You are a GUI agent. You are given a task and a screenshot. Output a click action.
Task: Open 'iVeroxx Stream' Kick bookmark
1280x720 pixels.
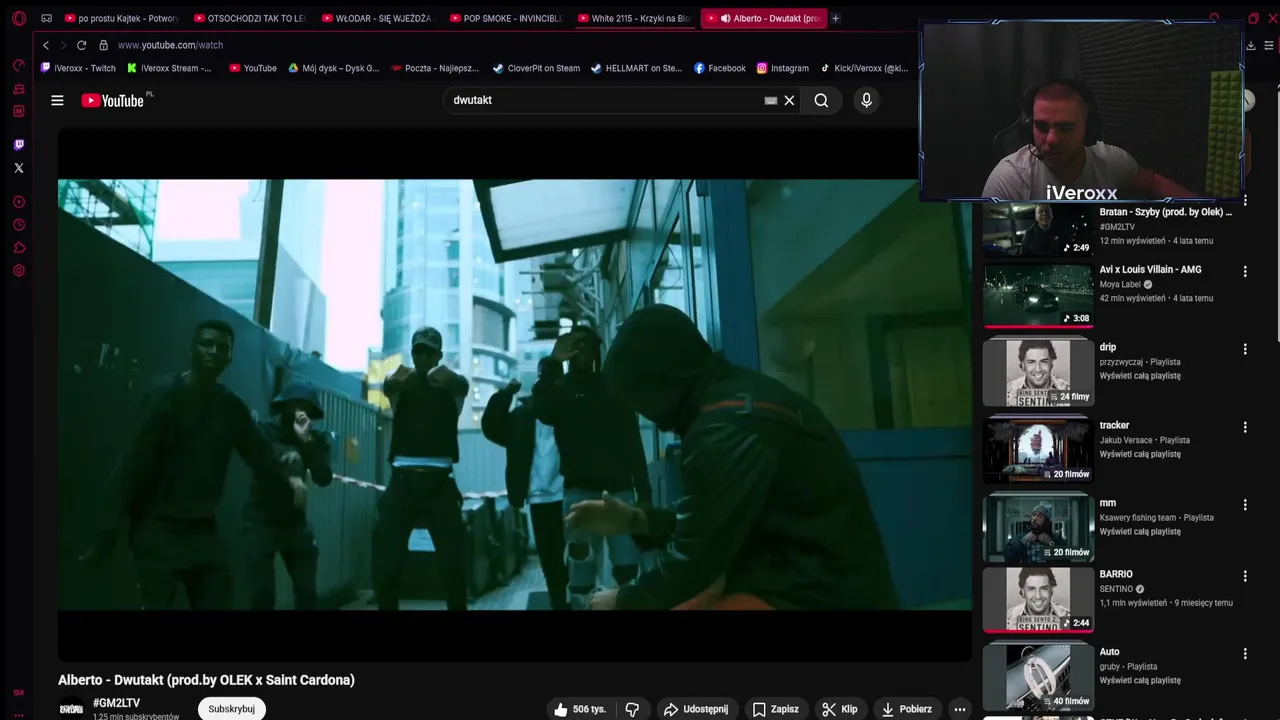tap(170, 68)
